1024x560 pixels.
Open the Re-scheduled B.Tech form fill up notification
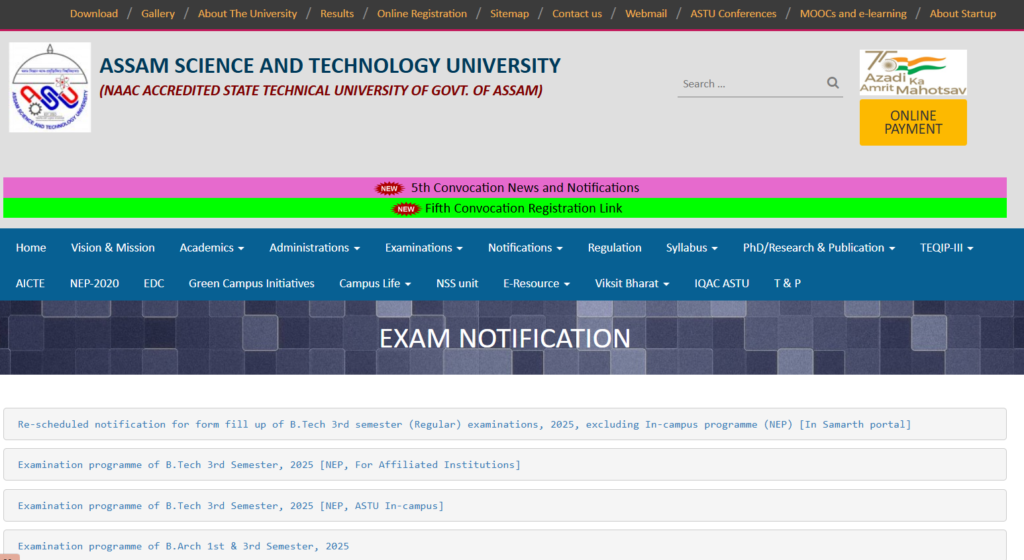pyautogui.click(x=464, y=424)
